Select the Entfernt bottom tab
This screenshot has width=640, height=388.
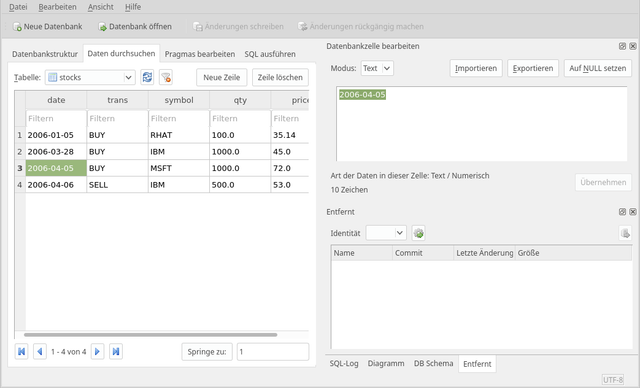477,364
